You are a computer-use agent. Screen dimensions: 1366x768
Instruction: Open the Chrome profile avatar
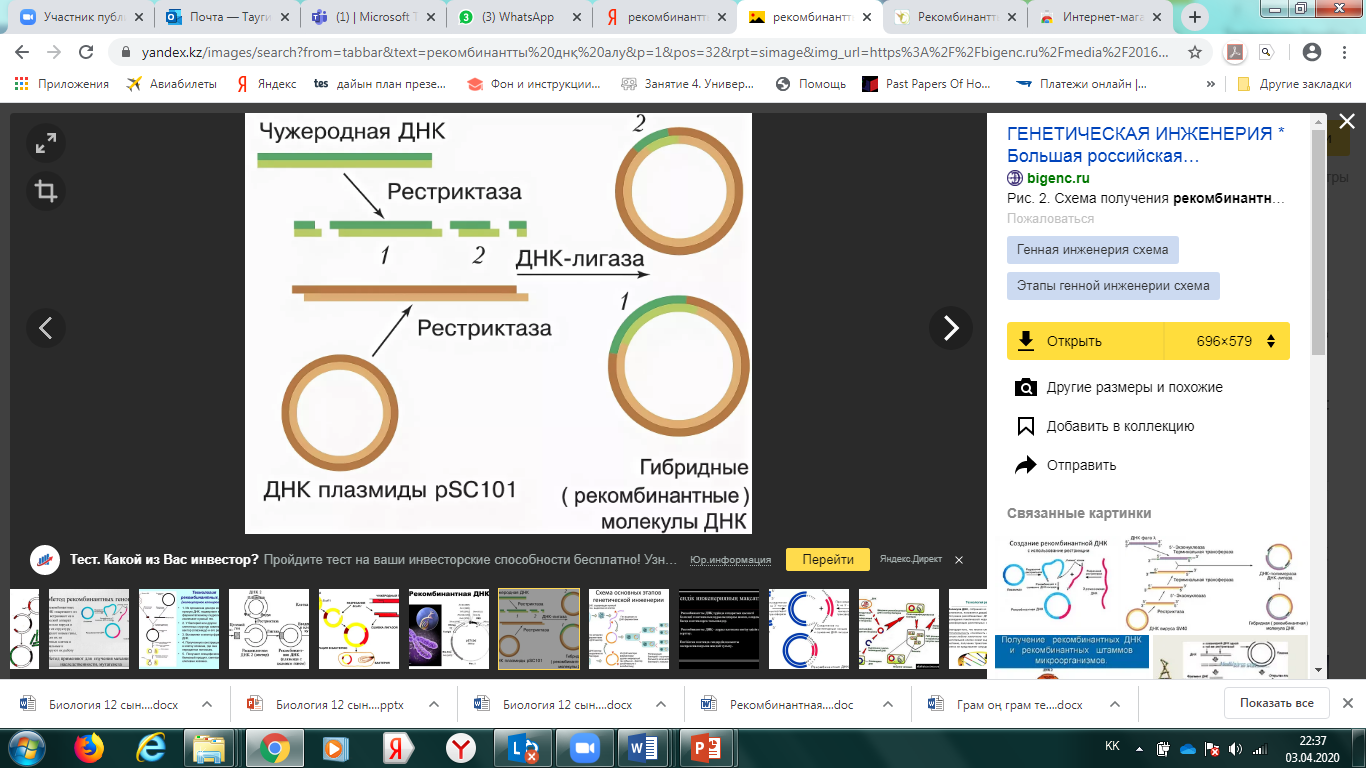tap(1312, 52)
